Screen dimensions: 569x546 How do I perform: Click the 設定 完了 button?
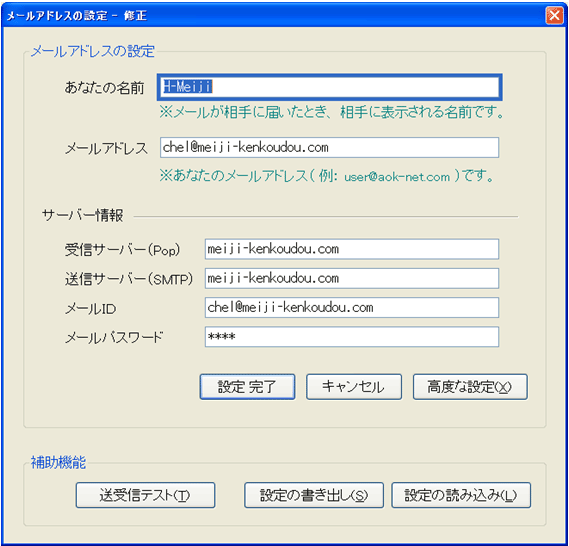[x=247, y=387]
